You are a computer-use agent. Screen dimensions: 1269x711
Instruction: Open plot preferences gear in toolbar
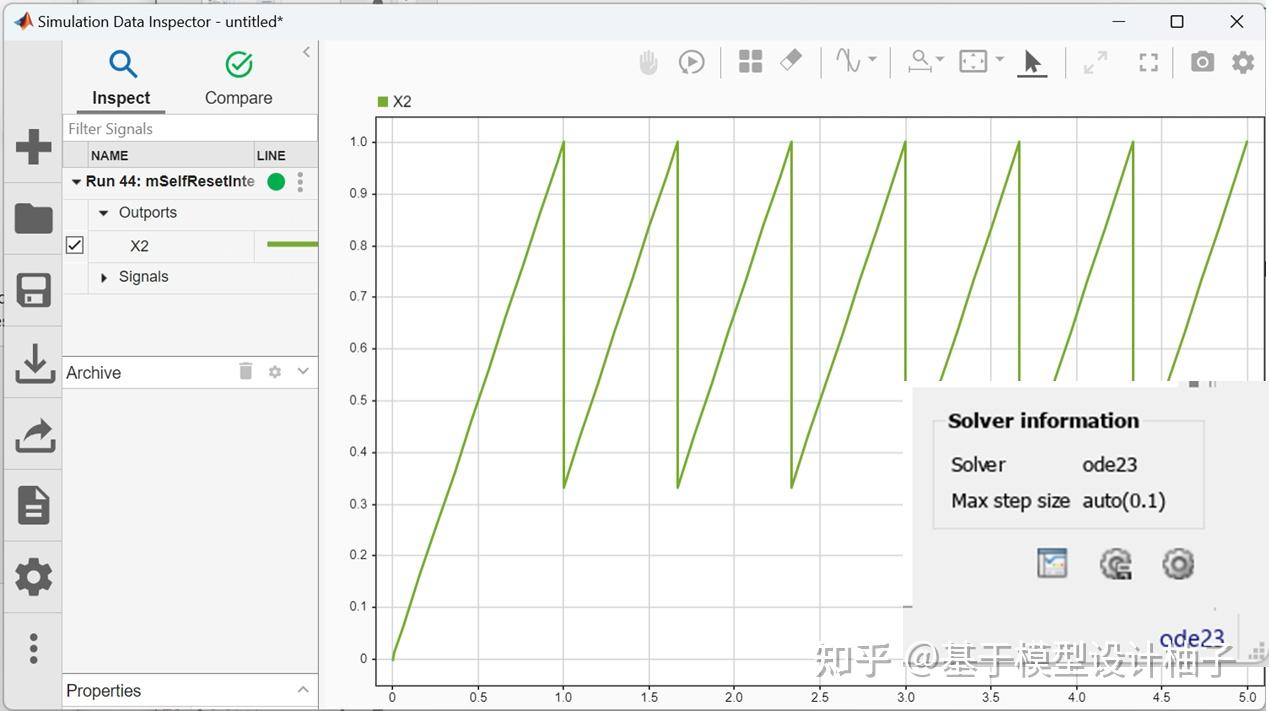click(x=1243, y=62)
